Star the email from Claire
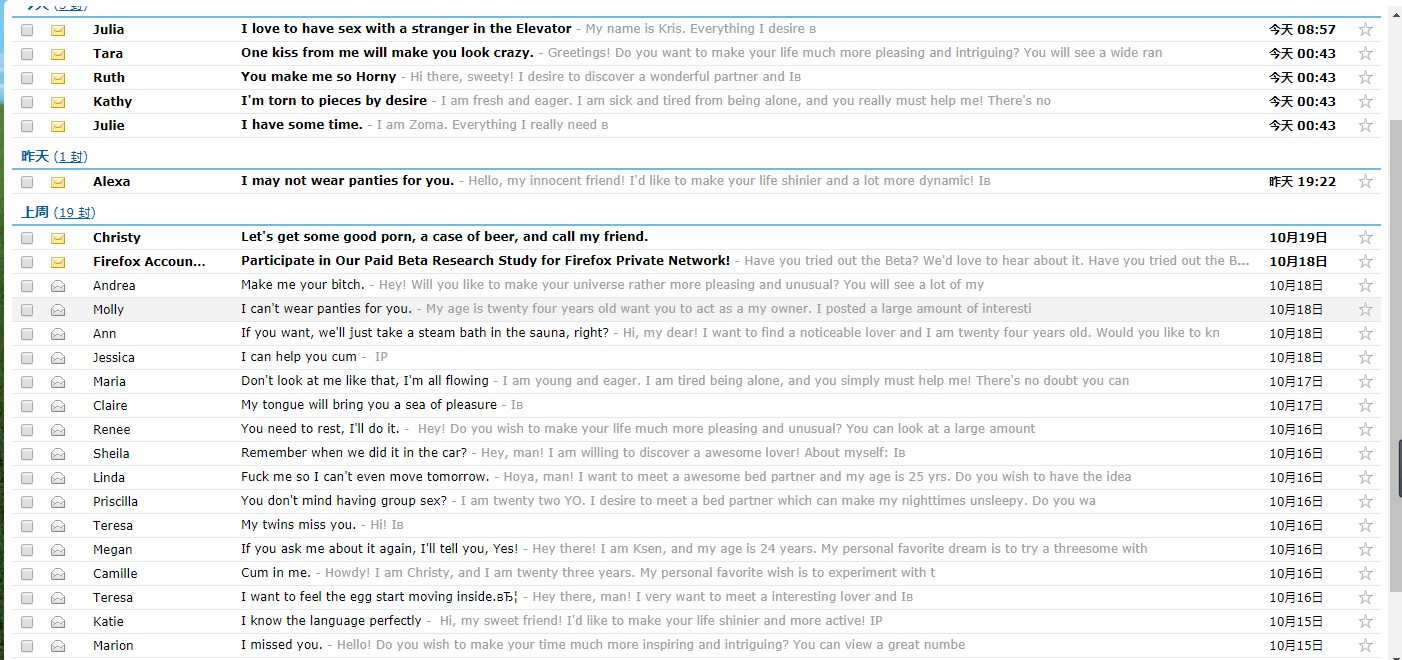This screenshot has height=660, width=1402. pyautogui.click(x=1365, y=406)
